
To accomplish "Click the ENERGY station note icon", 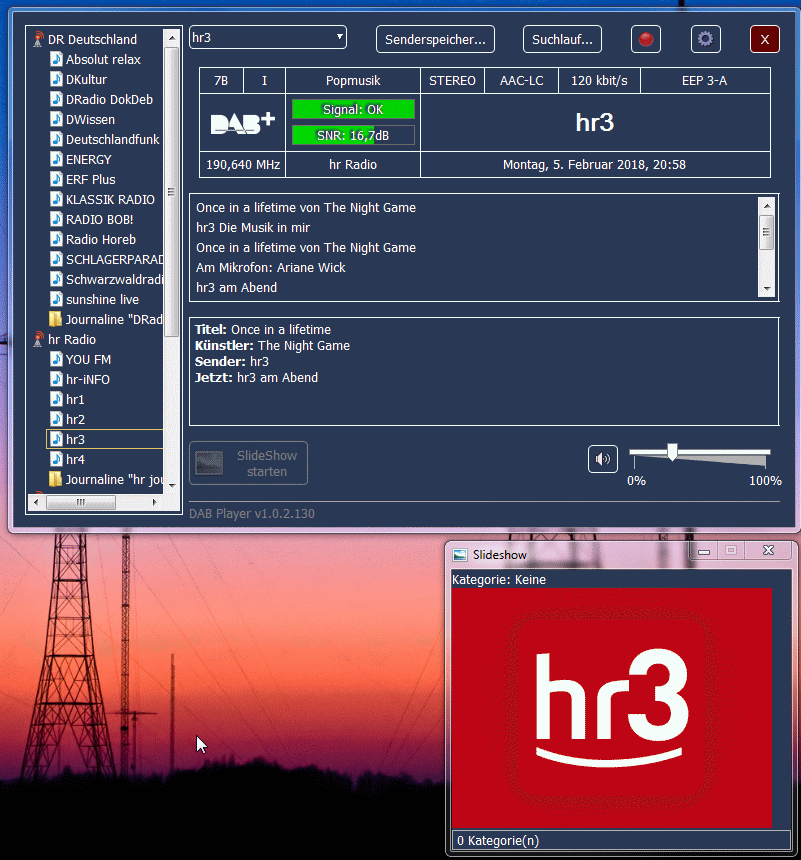I will click(56, 160).
